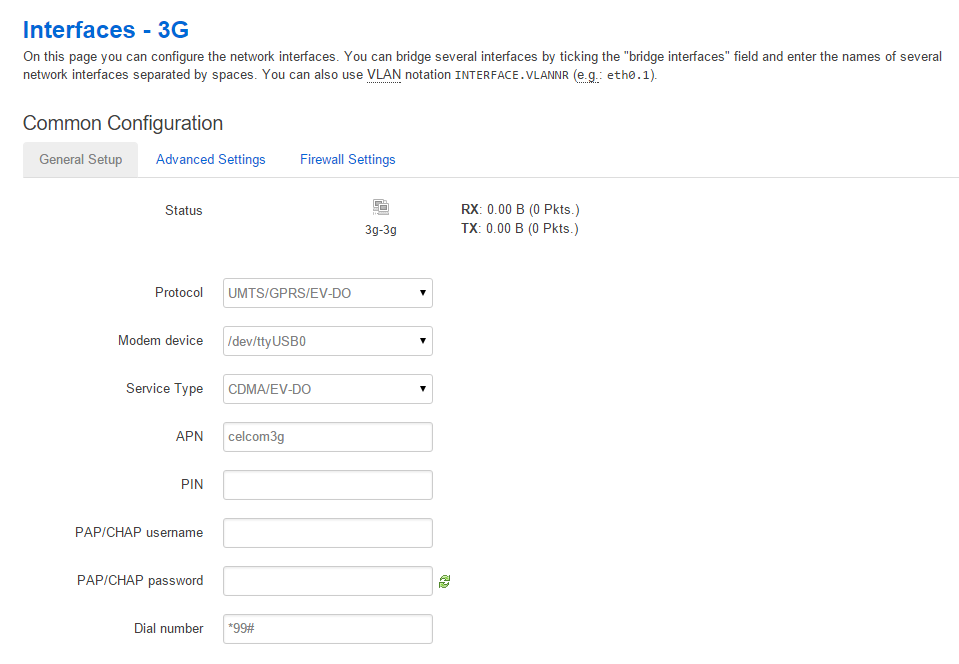The image size is (959, 664).
Task: Click the TX traffic statistics text
Action: 519,229
